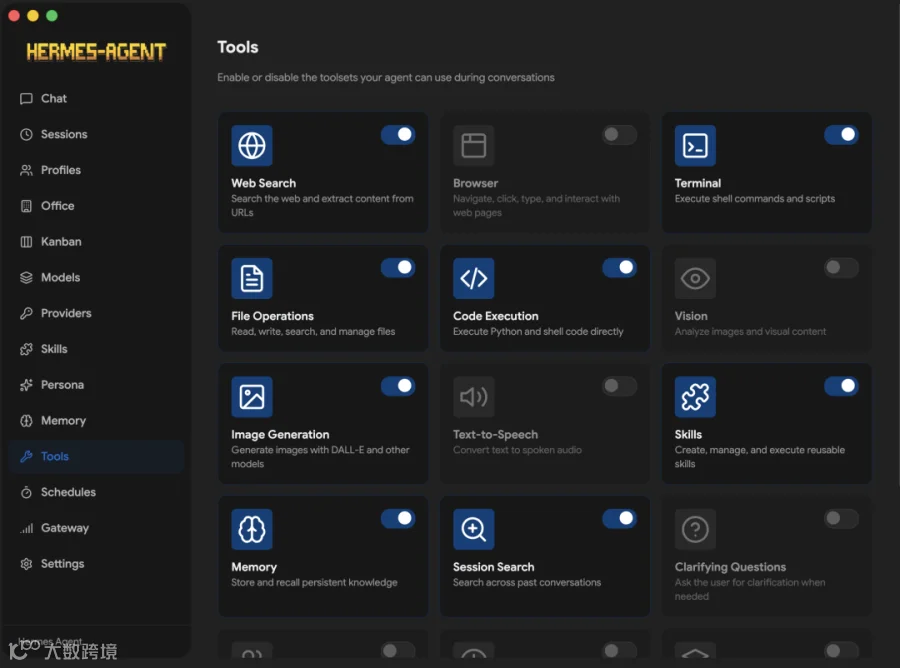Disable the Web Search toggle
The width and height of the screenshot is (900, 668).
(398, 135)
